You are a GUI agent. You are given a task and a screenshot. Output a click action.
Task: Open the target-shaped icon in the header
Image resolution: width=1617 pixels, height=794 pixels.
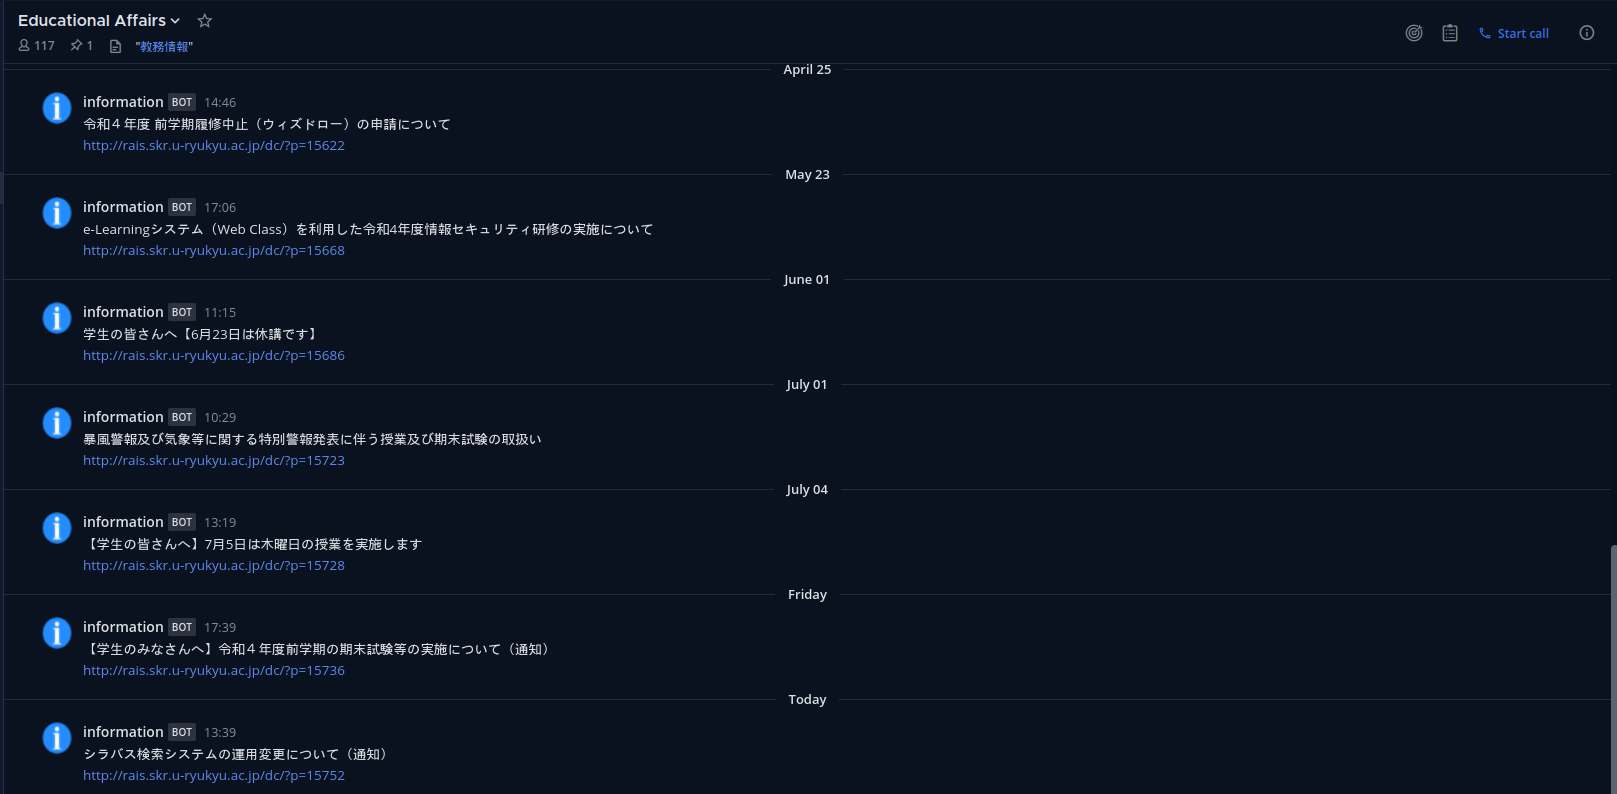pyautogui.click(x=1414, y=33)
